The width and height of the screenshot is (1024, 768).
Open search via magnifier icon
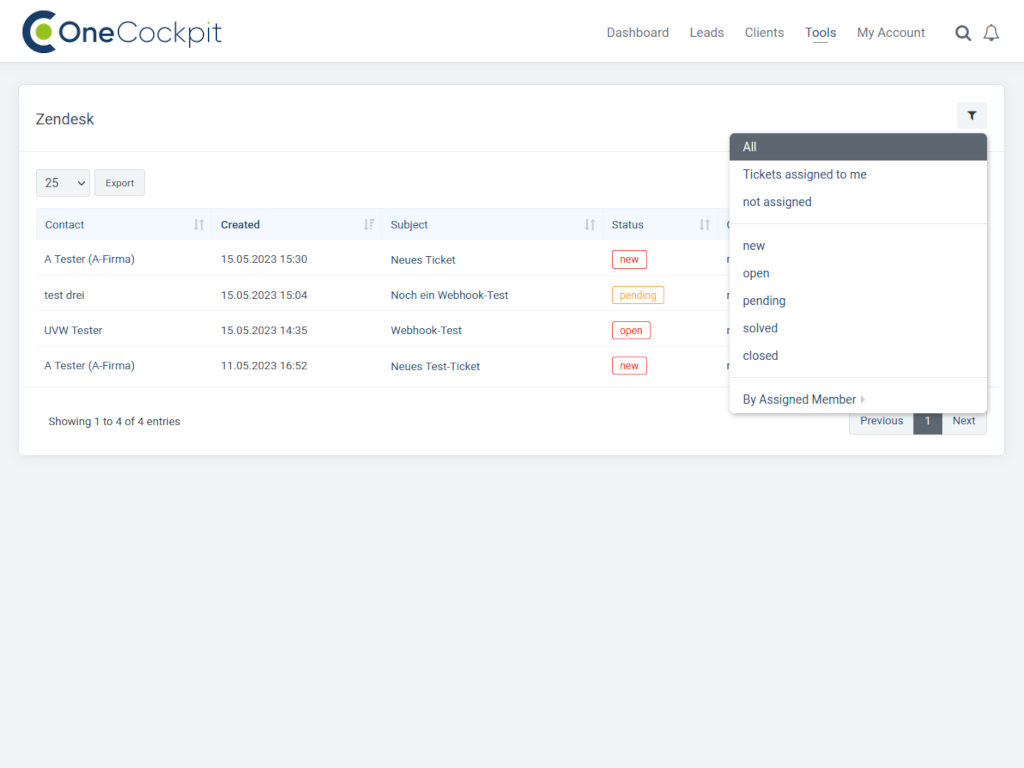coord(963,33)
